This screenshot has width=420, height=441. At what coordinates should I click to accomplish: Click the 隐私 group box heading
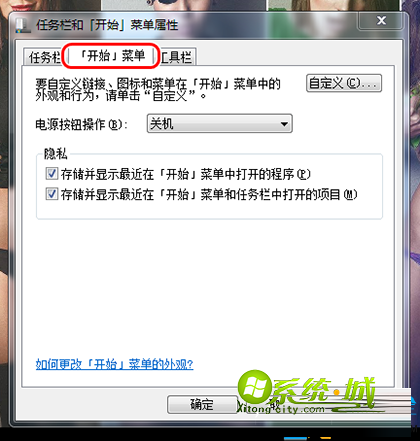click(x=56, y=154)
